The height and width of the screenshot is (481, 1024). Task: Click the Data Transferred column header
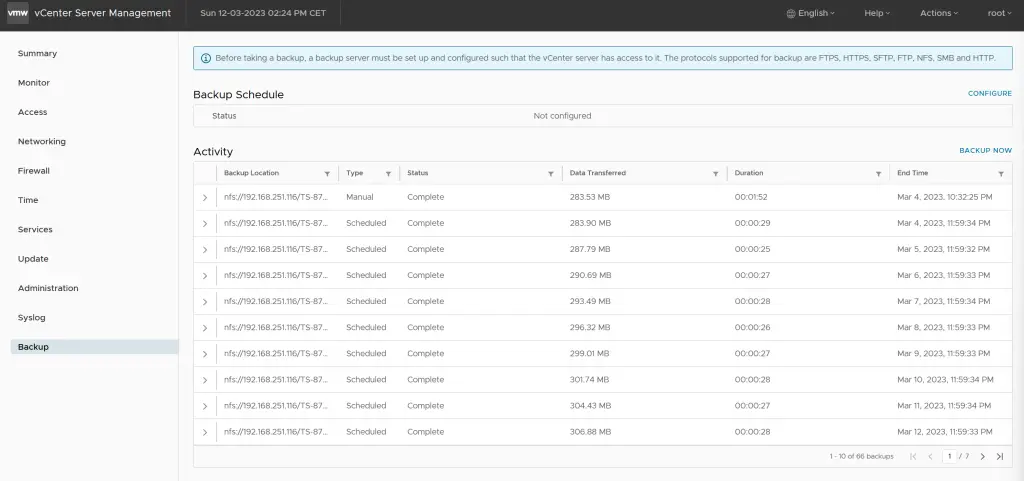[x=598, y=173]
